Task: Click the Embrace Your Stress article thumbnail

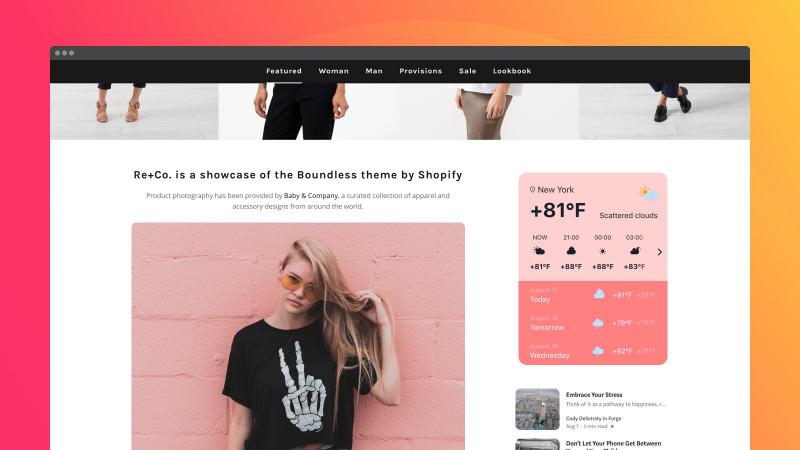Action: tap(537, 409)
